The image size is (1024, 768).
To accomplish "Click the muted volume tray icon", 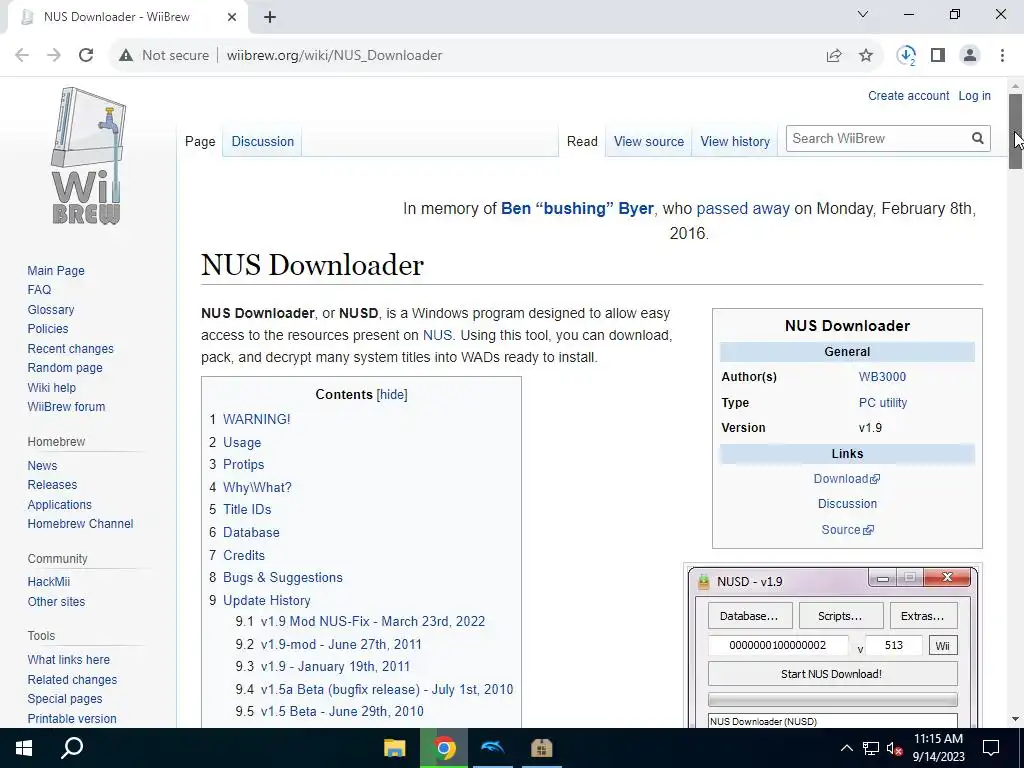I will 895,748.
